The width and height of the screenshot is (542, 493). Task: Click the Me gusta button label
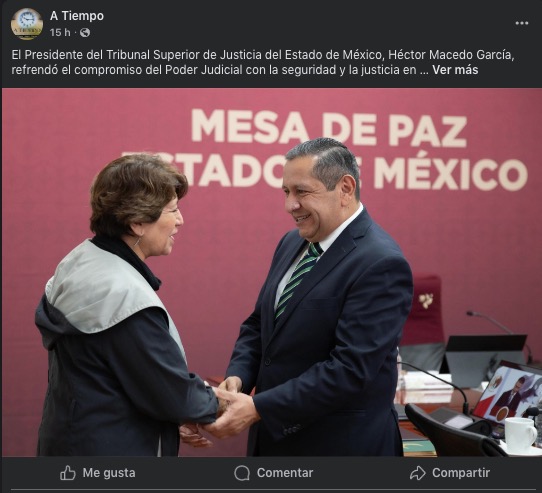pos(109,473)
